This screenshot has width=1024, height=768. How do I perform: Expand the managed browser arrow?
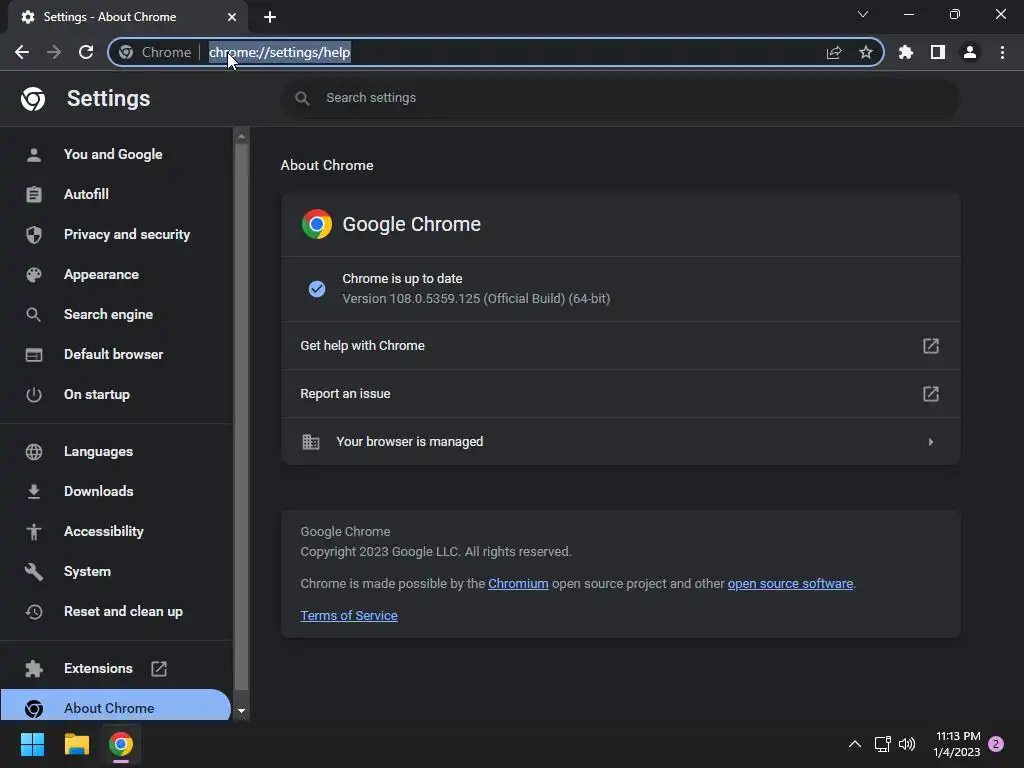click(x=931, y=442)
